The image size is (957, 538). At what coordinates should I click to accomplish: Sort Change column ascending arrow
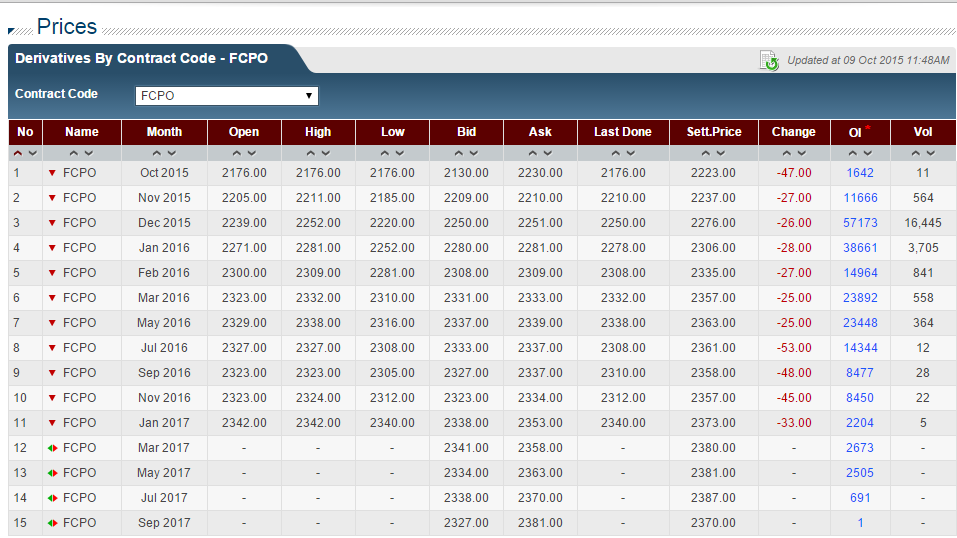pyautogui.click(x=787, y=153)
